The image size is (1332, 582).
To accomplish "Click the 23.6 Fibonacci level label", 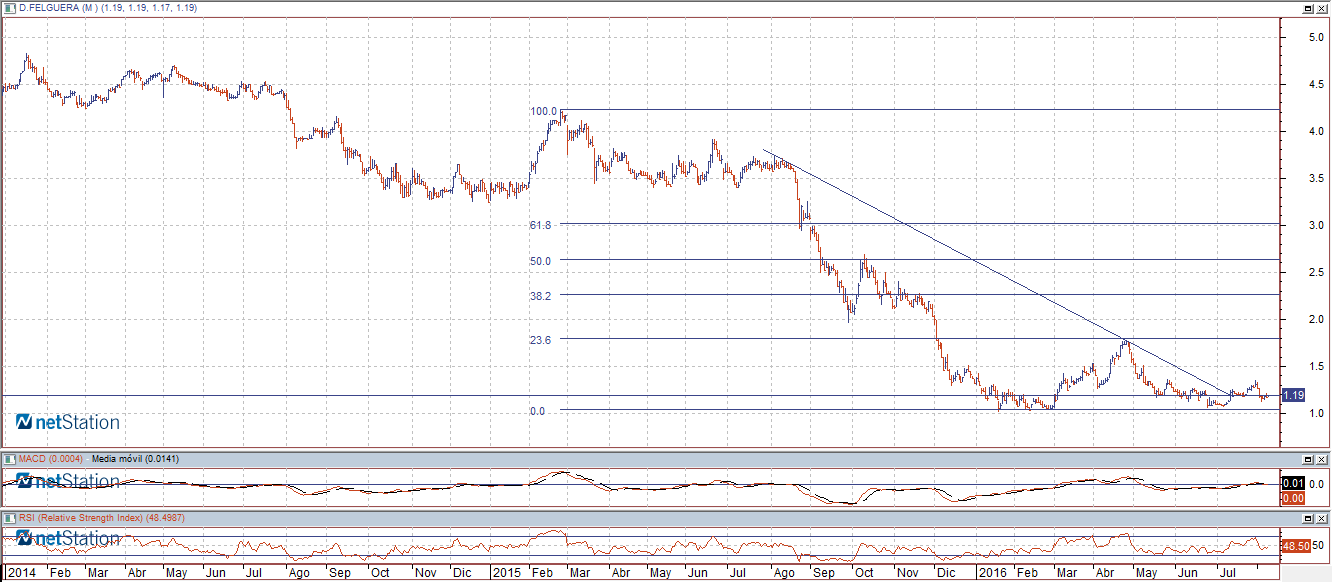I will [x=541, y=340].
